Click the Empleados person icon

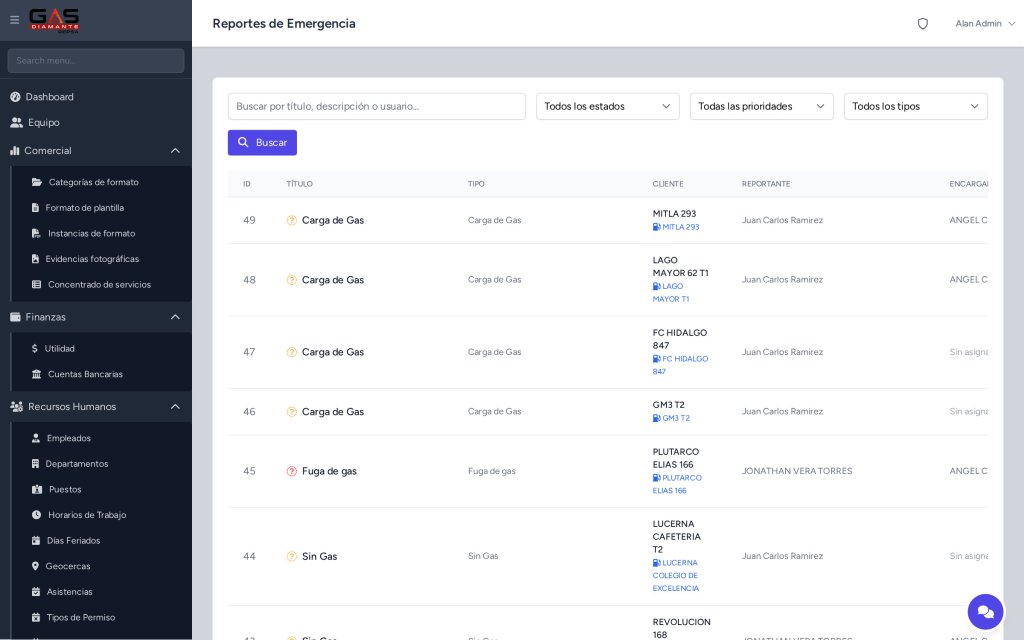[36, 438]
